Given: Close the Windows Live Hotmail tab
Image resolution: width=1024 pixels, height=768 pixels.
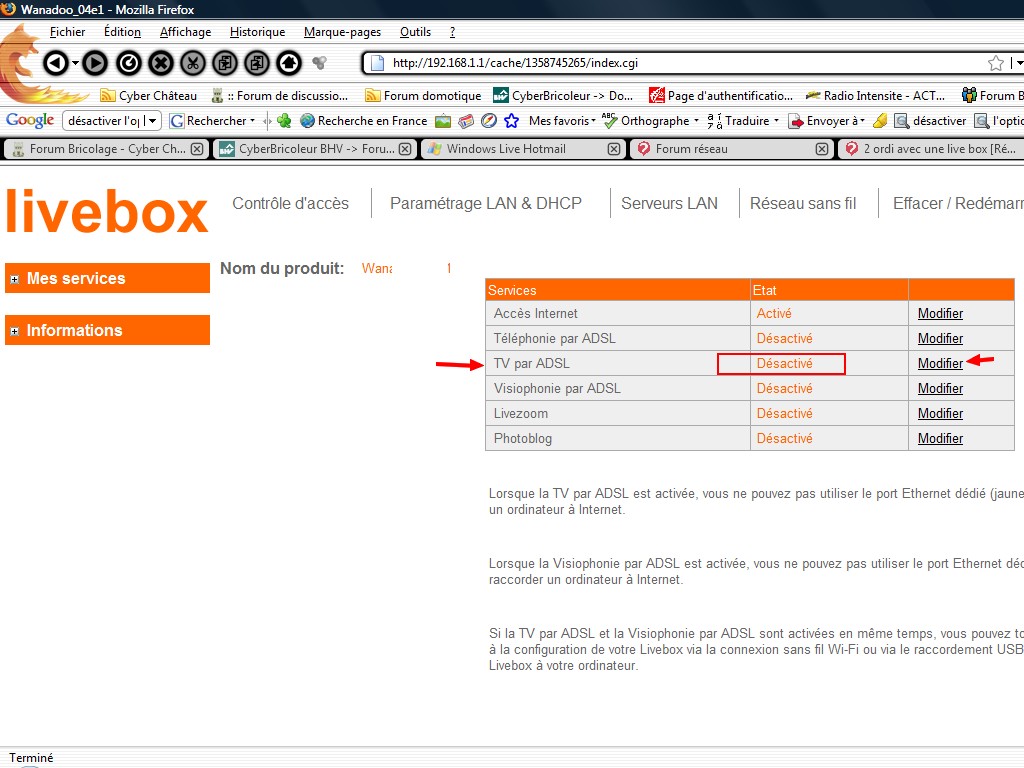Looking at the screenshot, I should [x=614, y=149].
